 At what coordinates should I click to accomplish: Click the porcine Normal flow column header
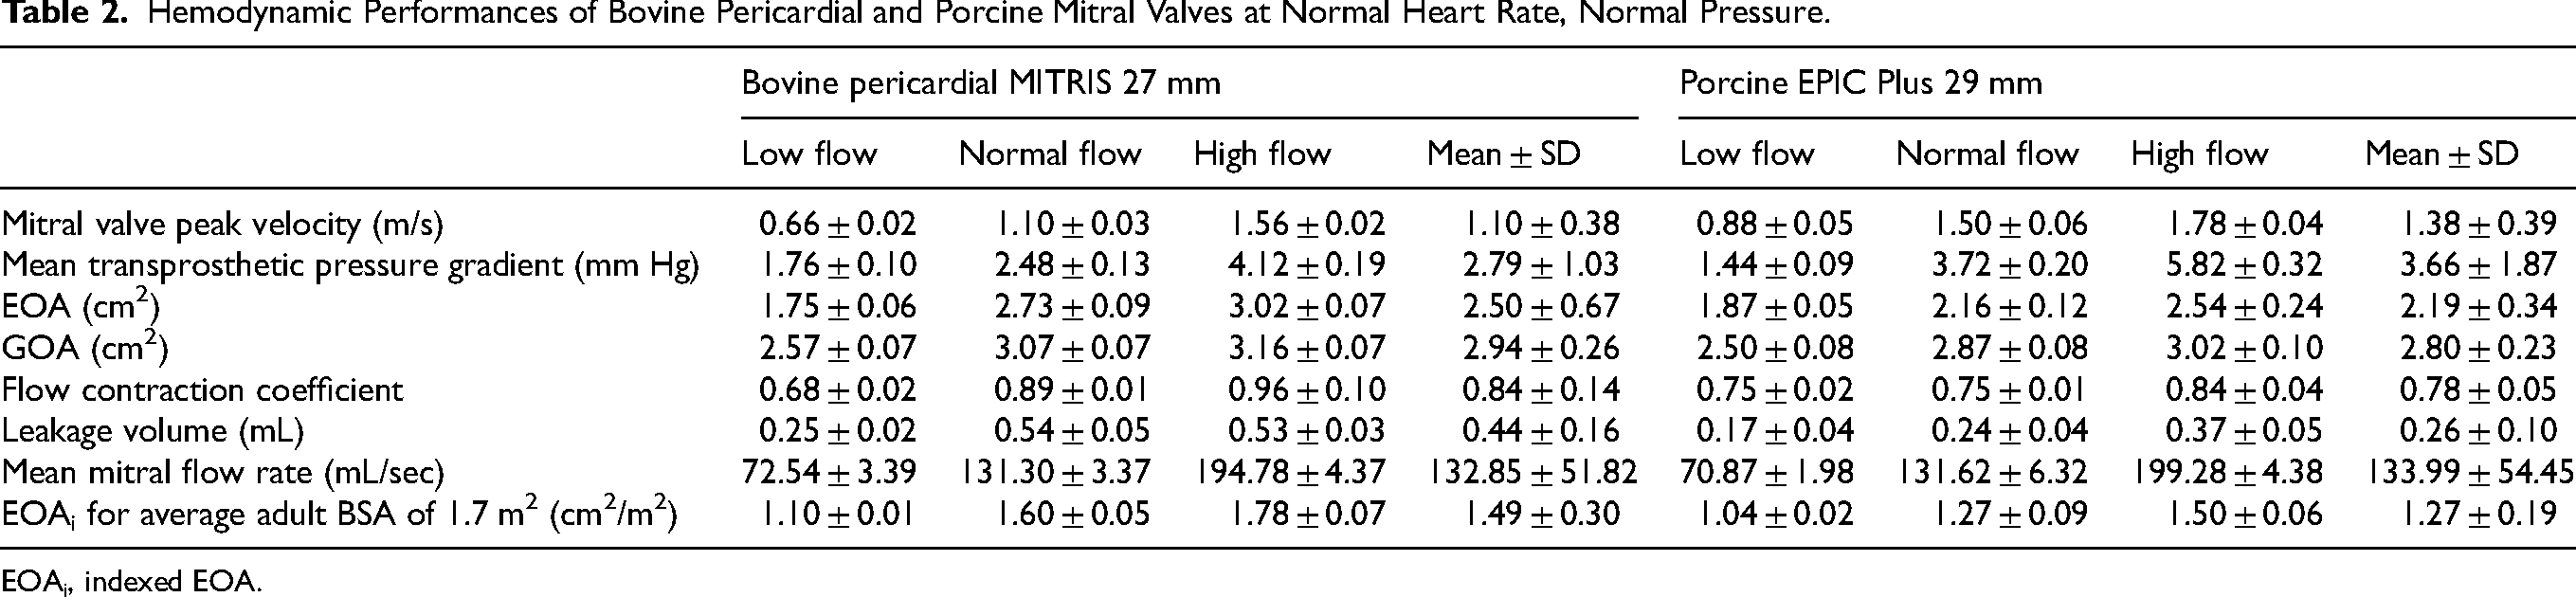1987,154
